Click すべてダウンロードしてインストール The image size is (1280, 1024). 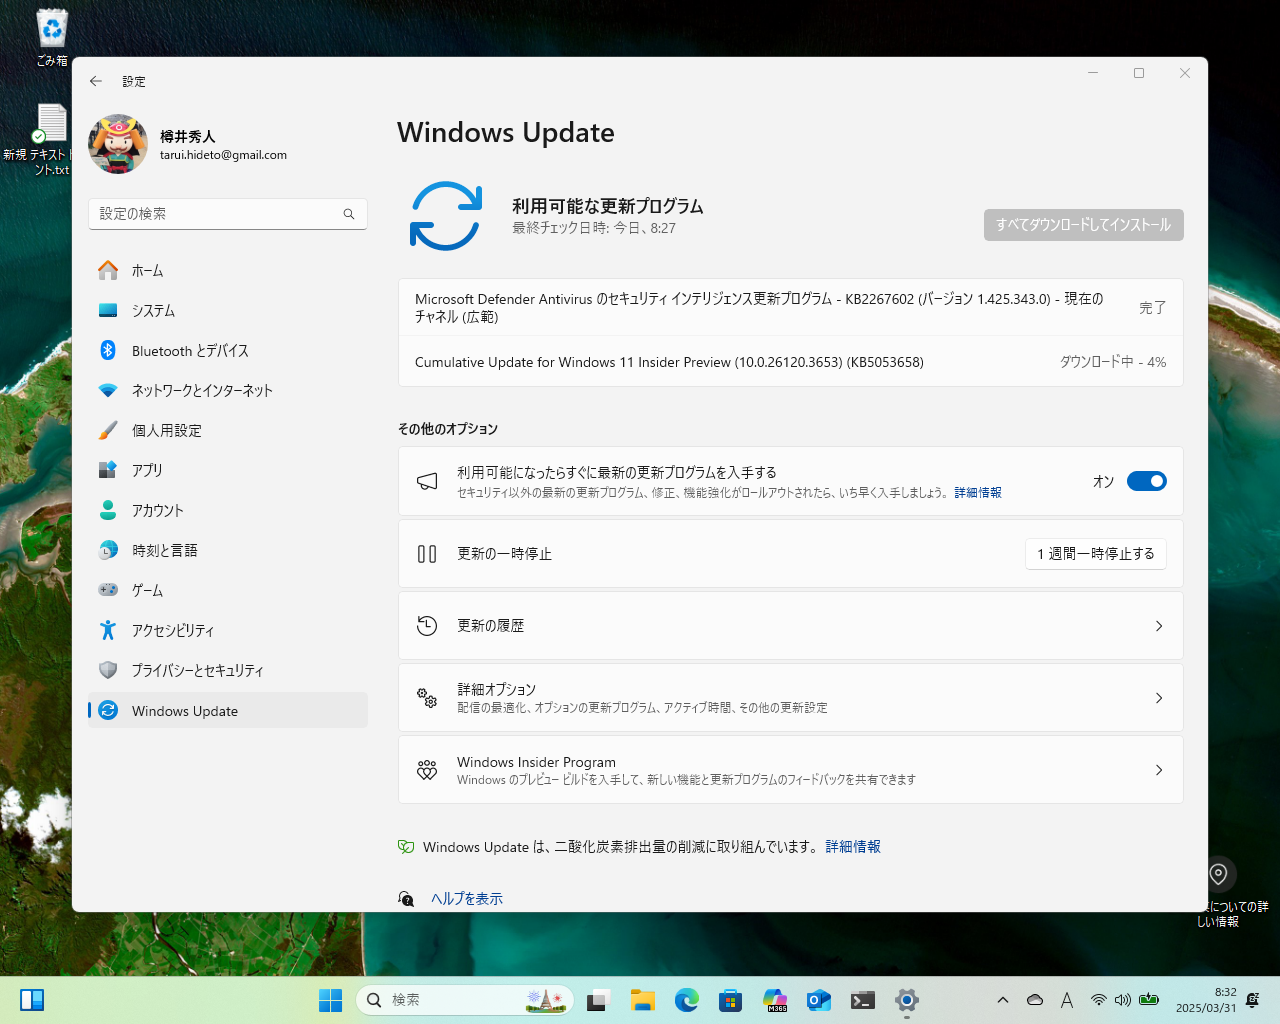pos(1083,224)
